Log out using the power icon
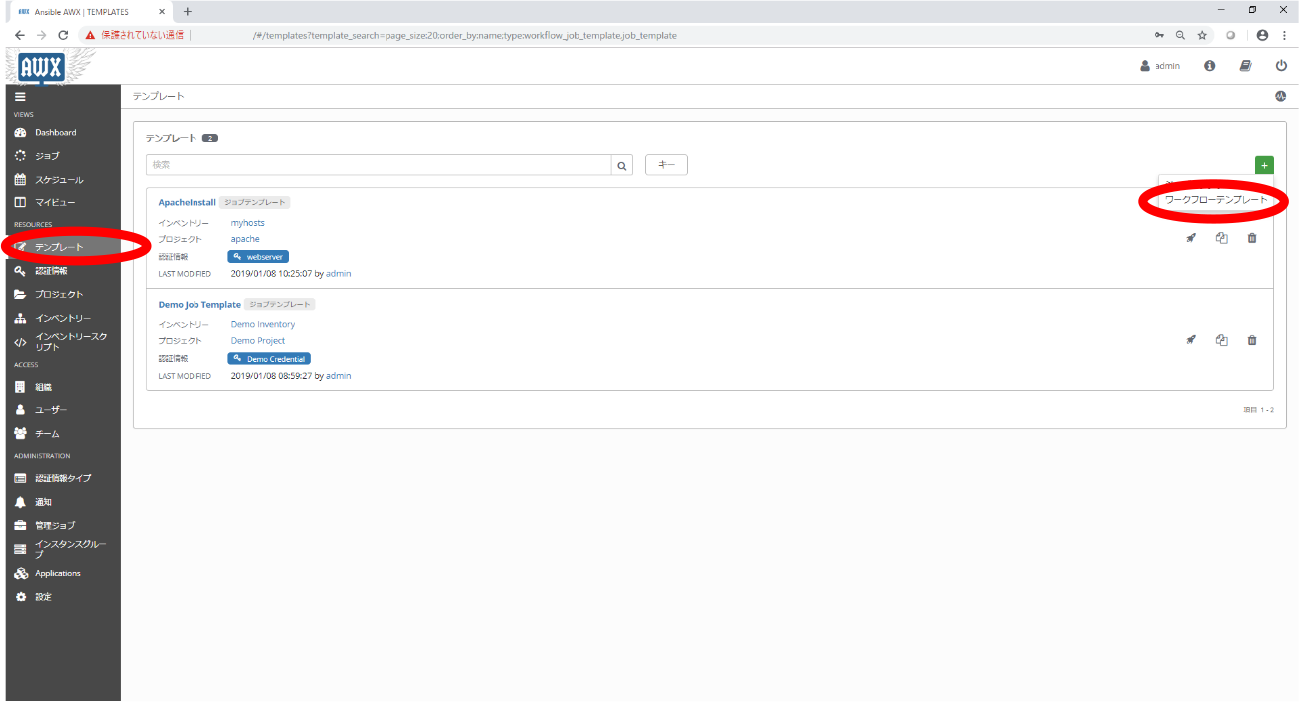 [x=1281, y=66]
